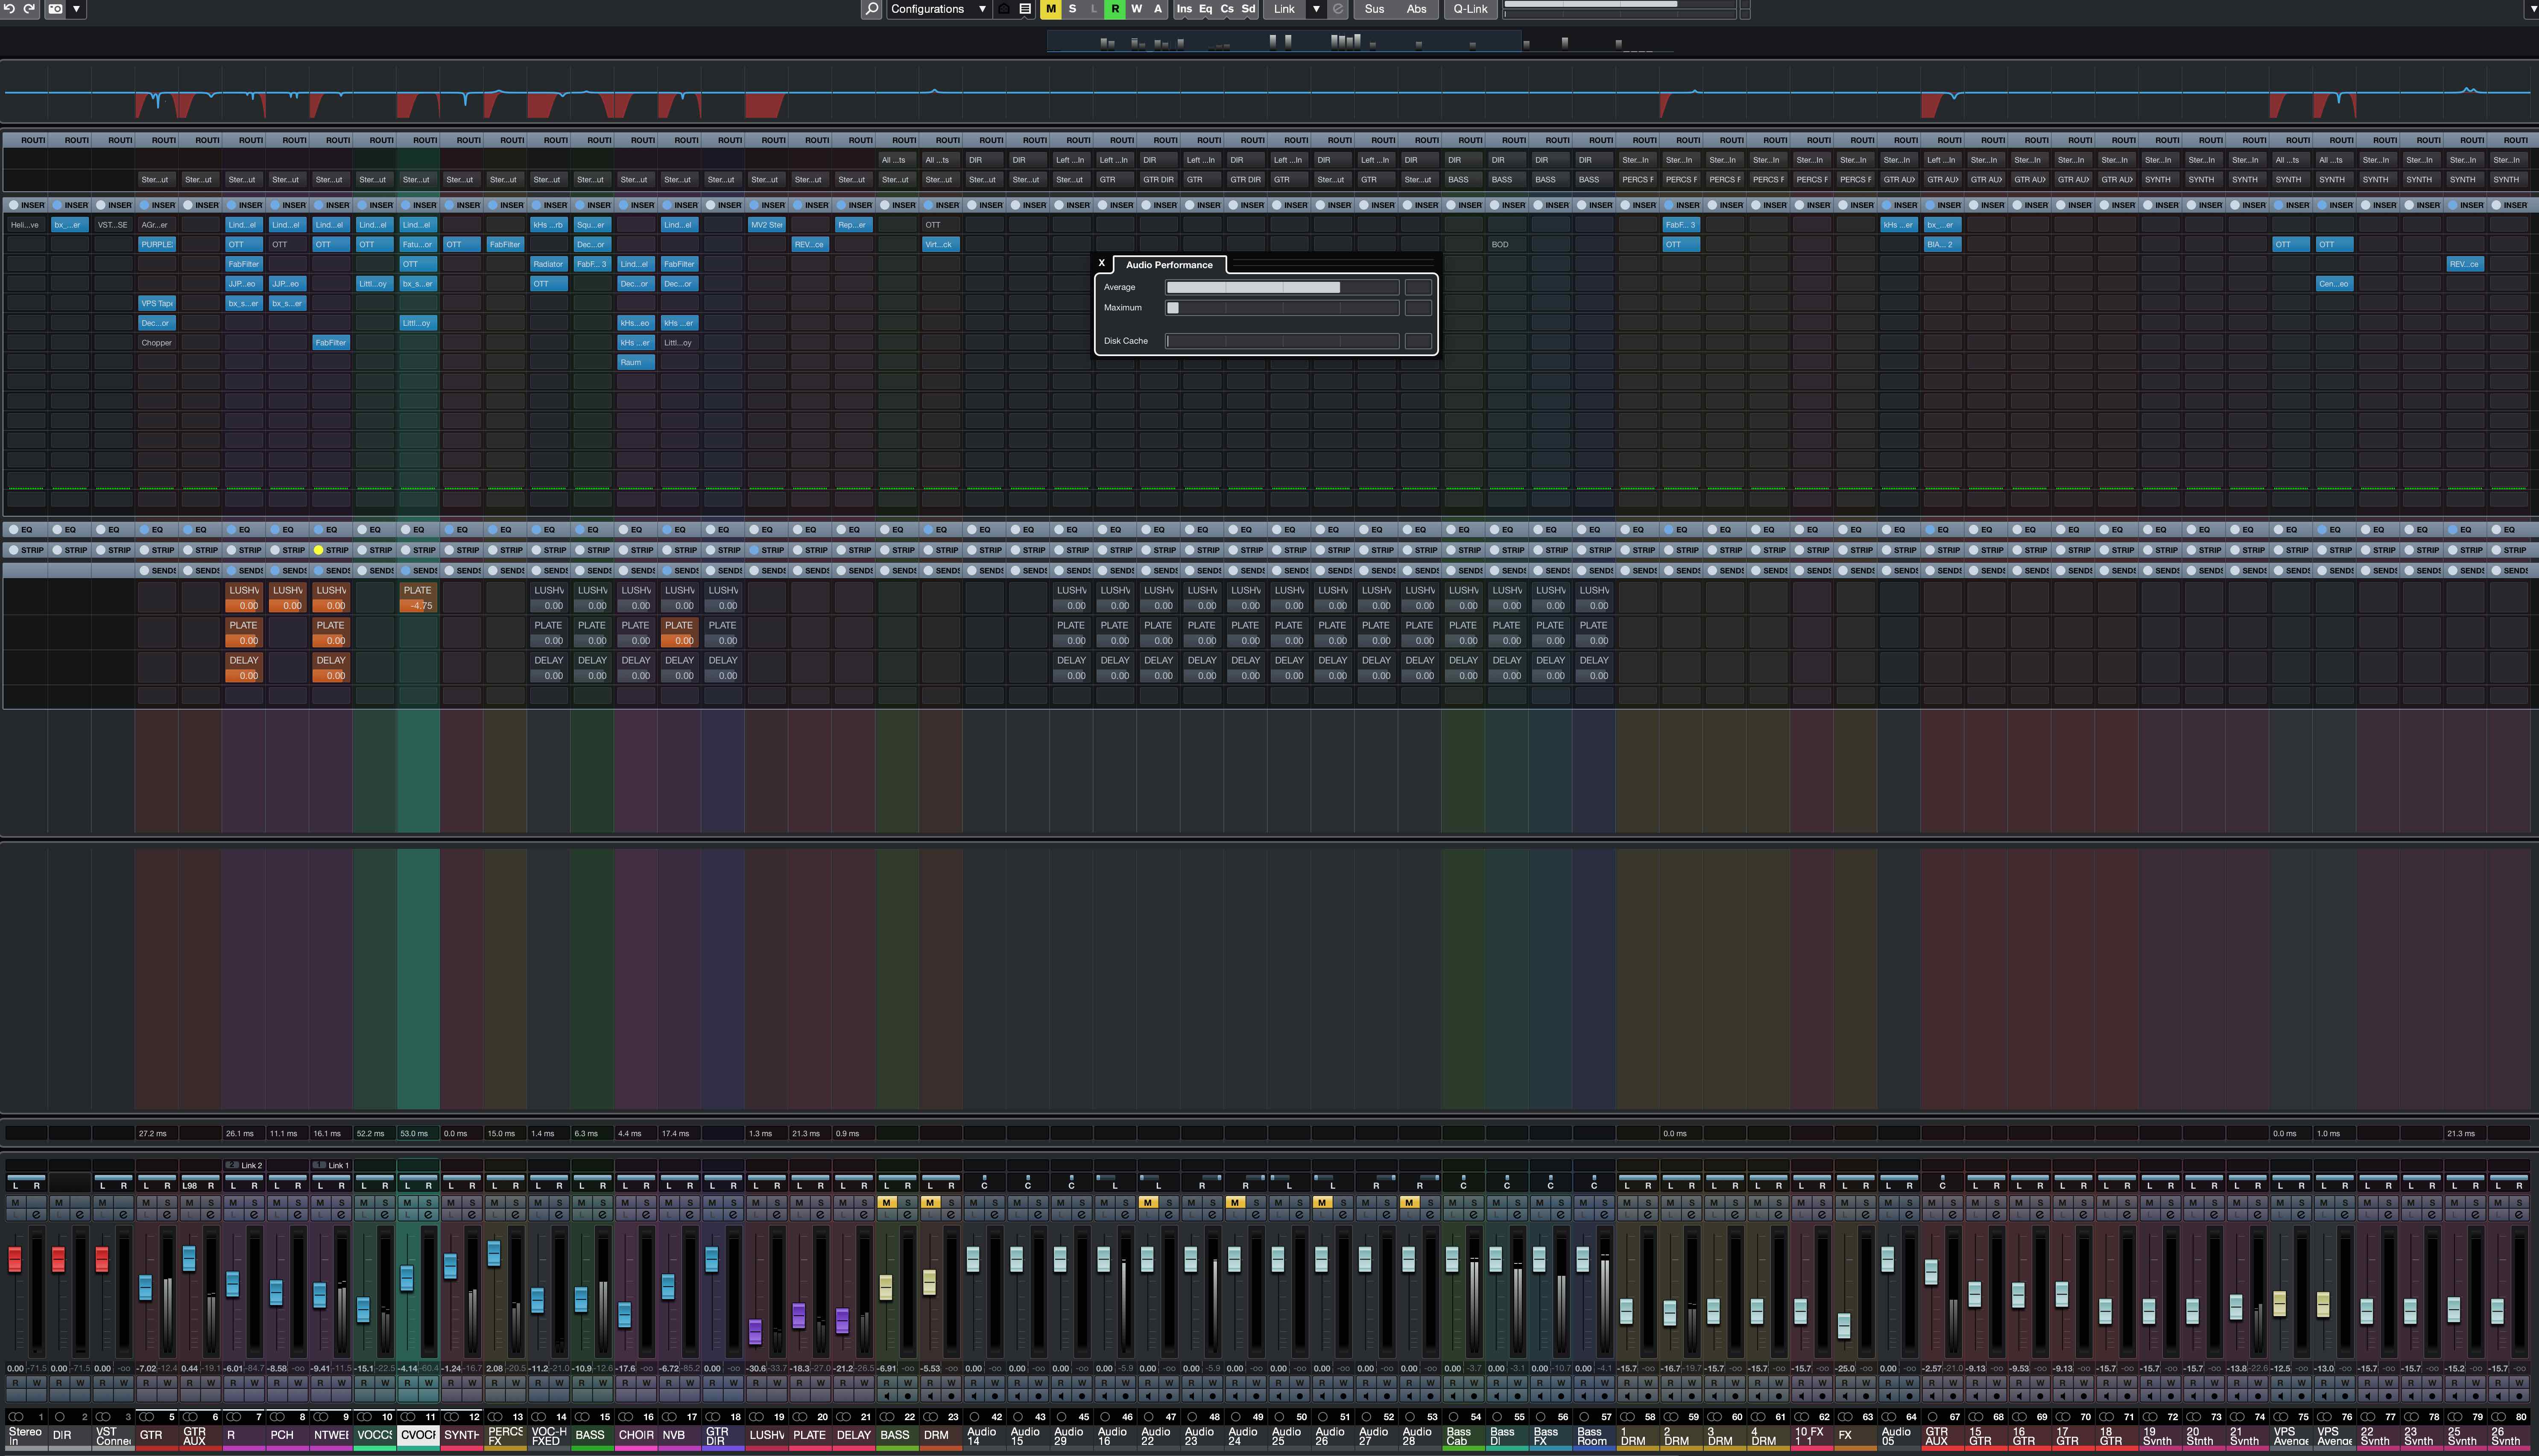Viewport: 2539px width, 1456px height.
Task: Click the undo arrow icon
Action: pos(8,8)
